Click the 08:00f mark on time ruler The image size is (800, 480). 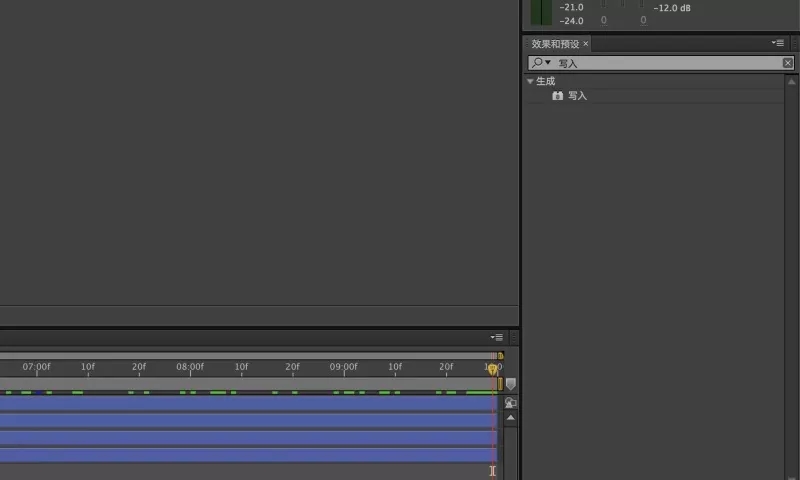coord(190,368)
